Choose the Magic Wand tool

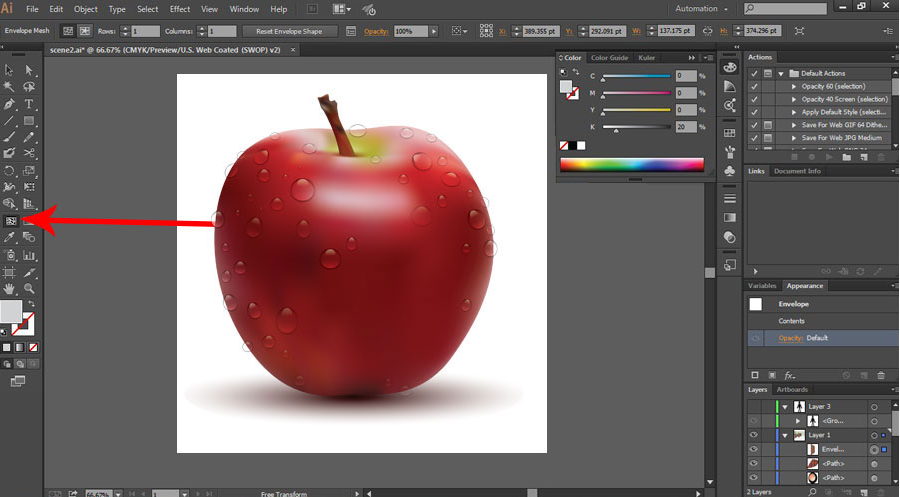pos(9,87)
